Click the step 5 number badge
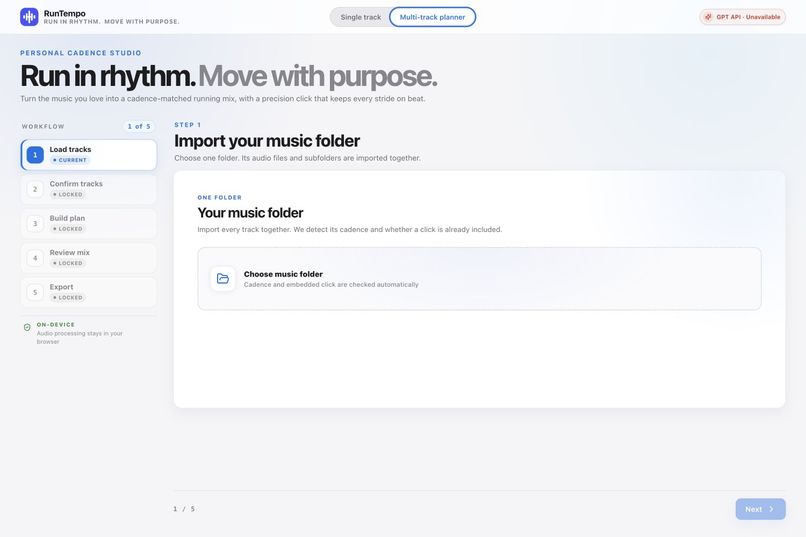 tap(35, 292)
